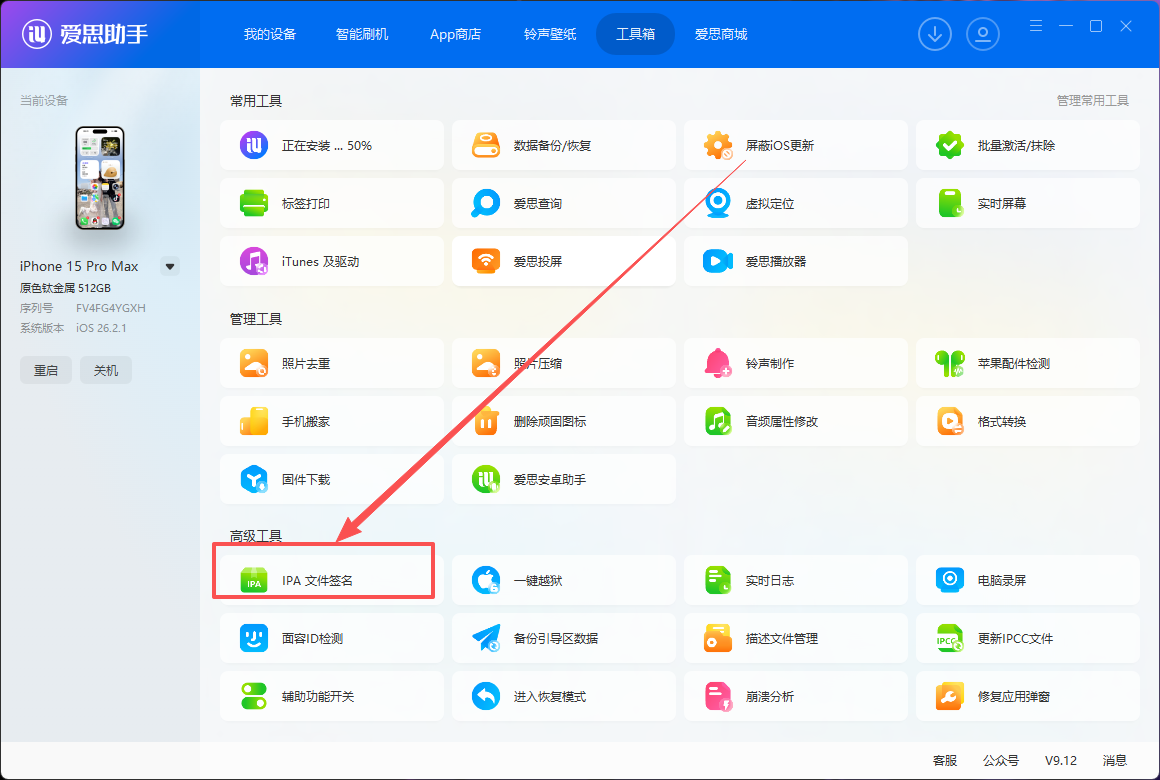The width and height of the screenshot is (1160, 780).
Task: Open the 照片去重 tool
Action: click(331, 363)
